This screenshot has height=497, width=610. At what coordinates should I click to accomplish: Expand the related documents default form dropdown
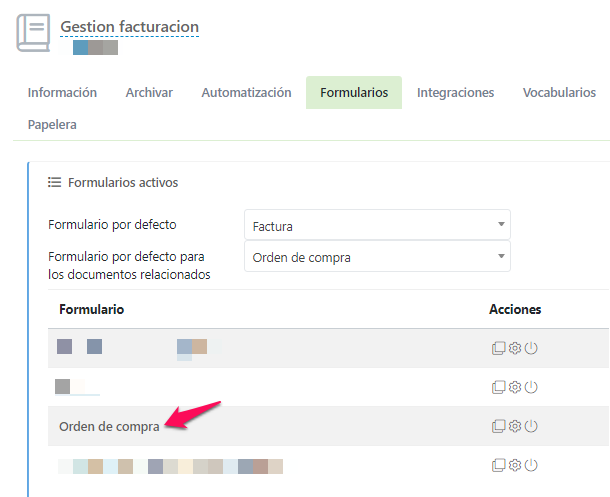(x=377, y=257)
